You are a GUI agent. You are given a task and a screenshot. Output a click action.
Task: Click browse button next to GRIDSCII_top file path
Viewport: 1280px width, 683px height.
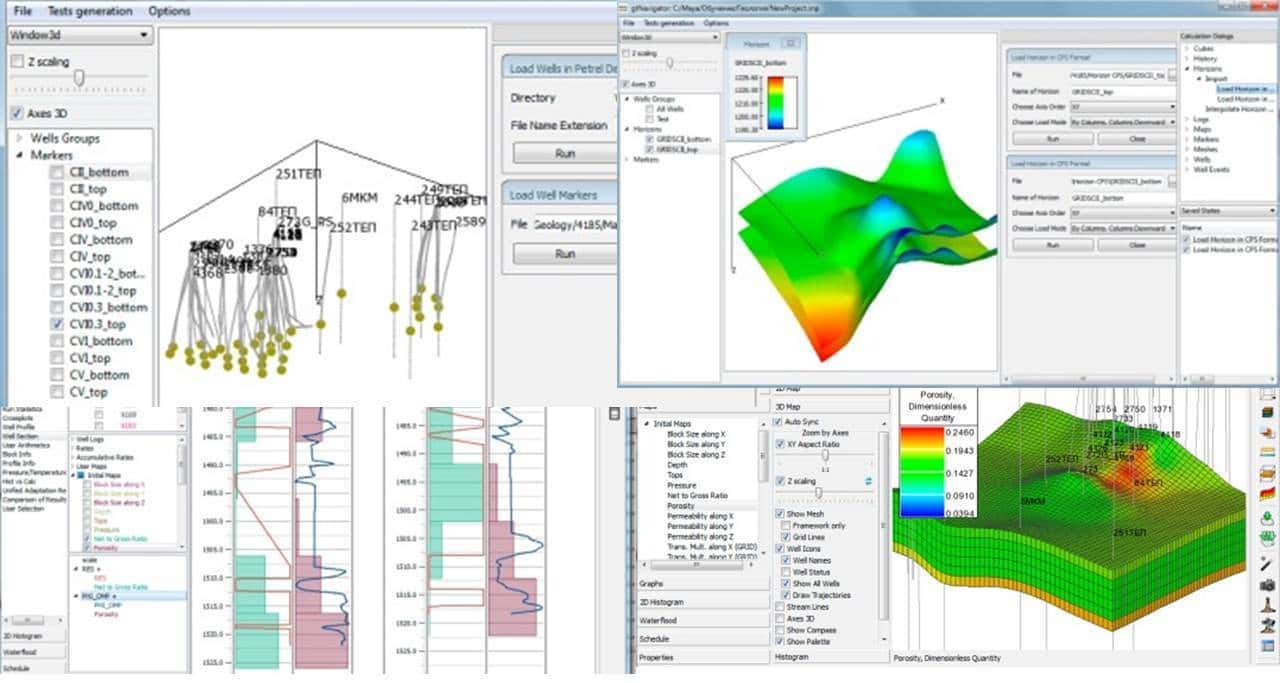click(x=1172, y=74)
